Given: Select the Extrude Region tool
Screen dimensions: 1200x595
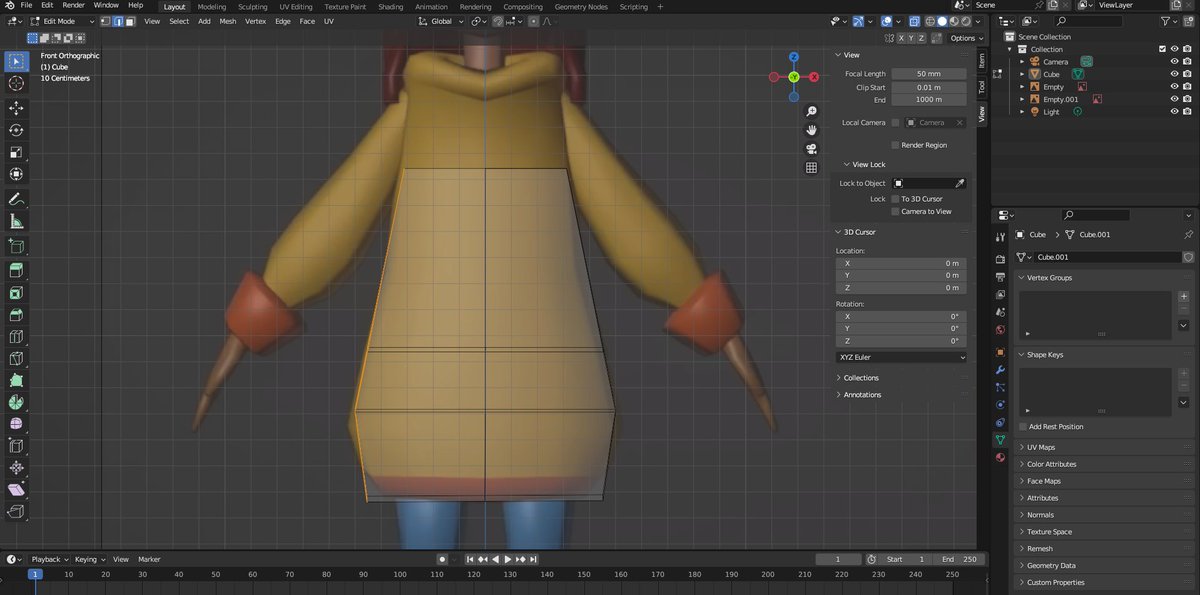Looking at the screenshot, I should pyautogui.click(x=16, y=270).
